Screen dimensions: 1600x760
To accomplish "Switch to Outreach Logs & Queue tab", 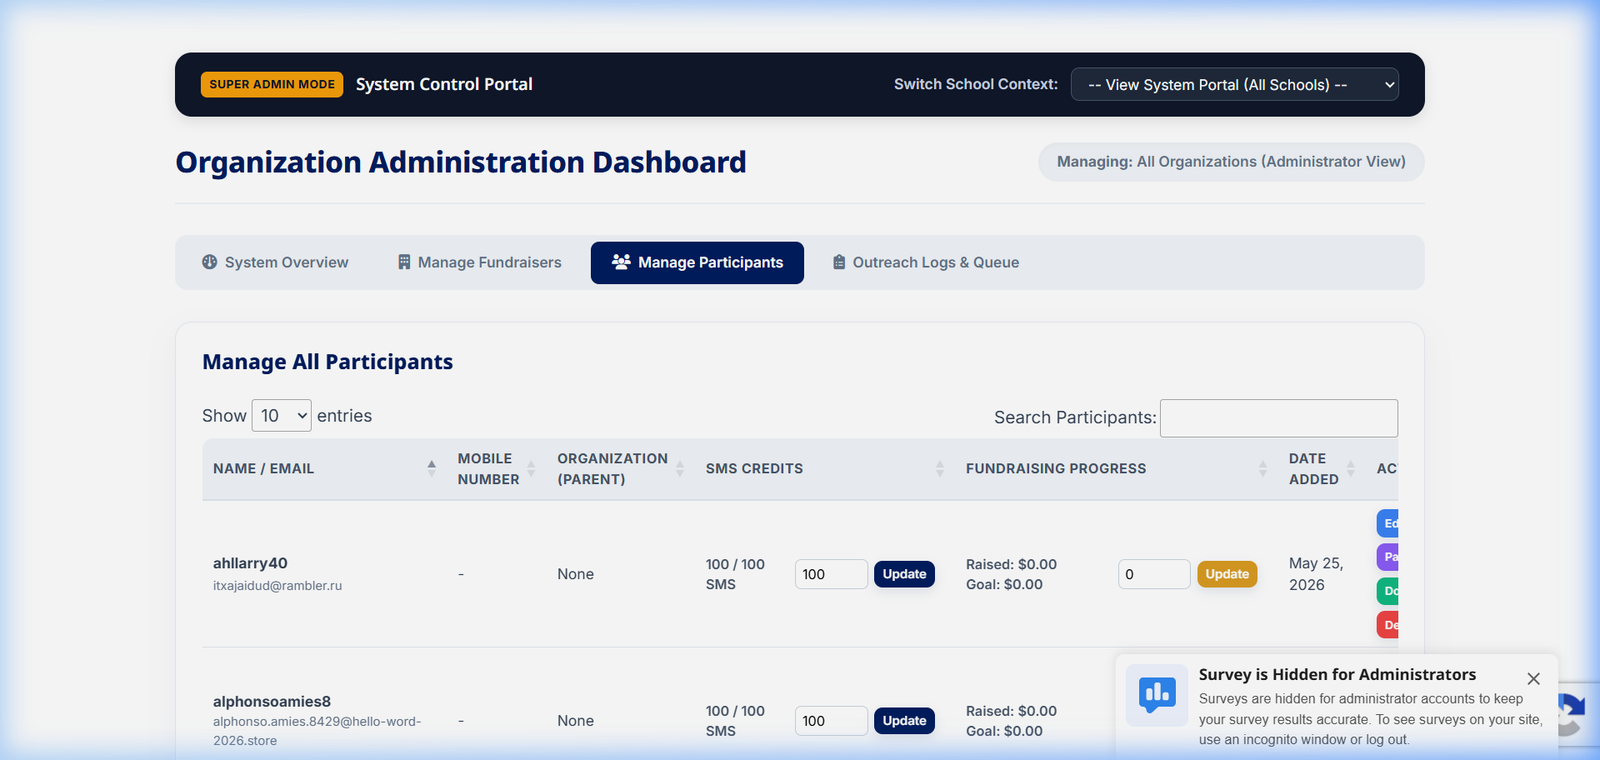I will 926,262.
